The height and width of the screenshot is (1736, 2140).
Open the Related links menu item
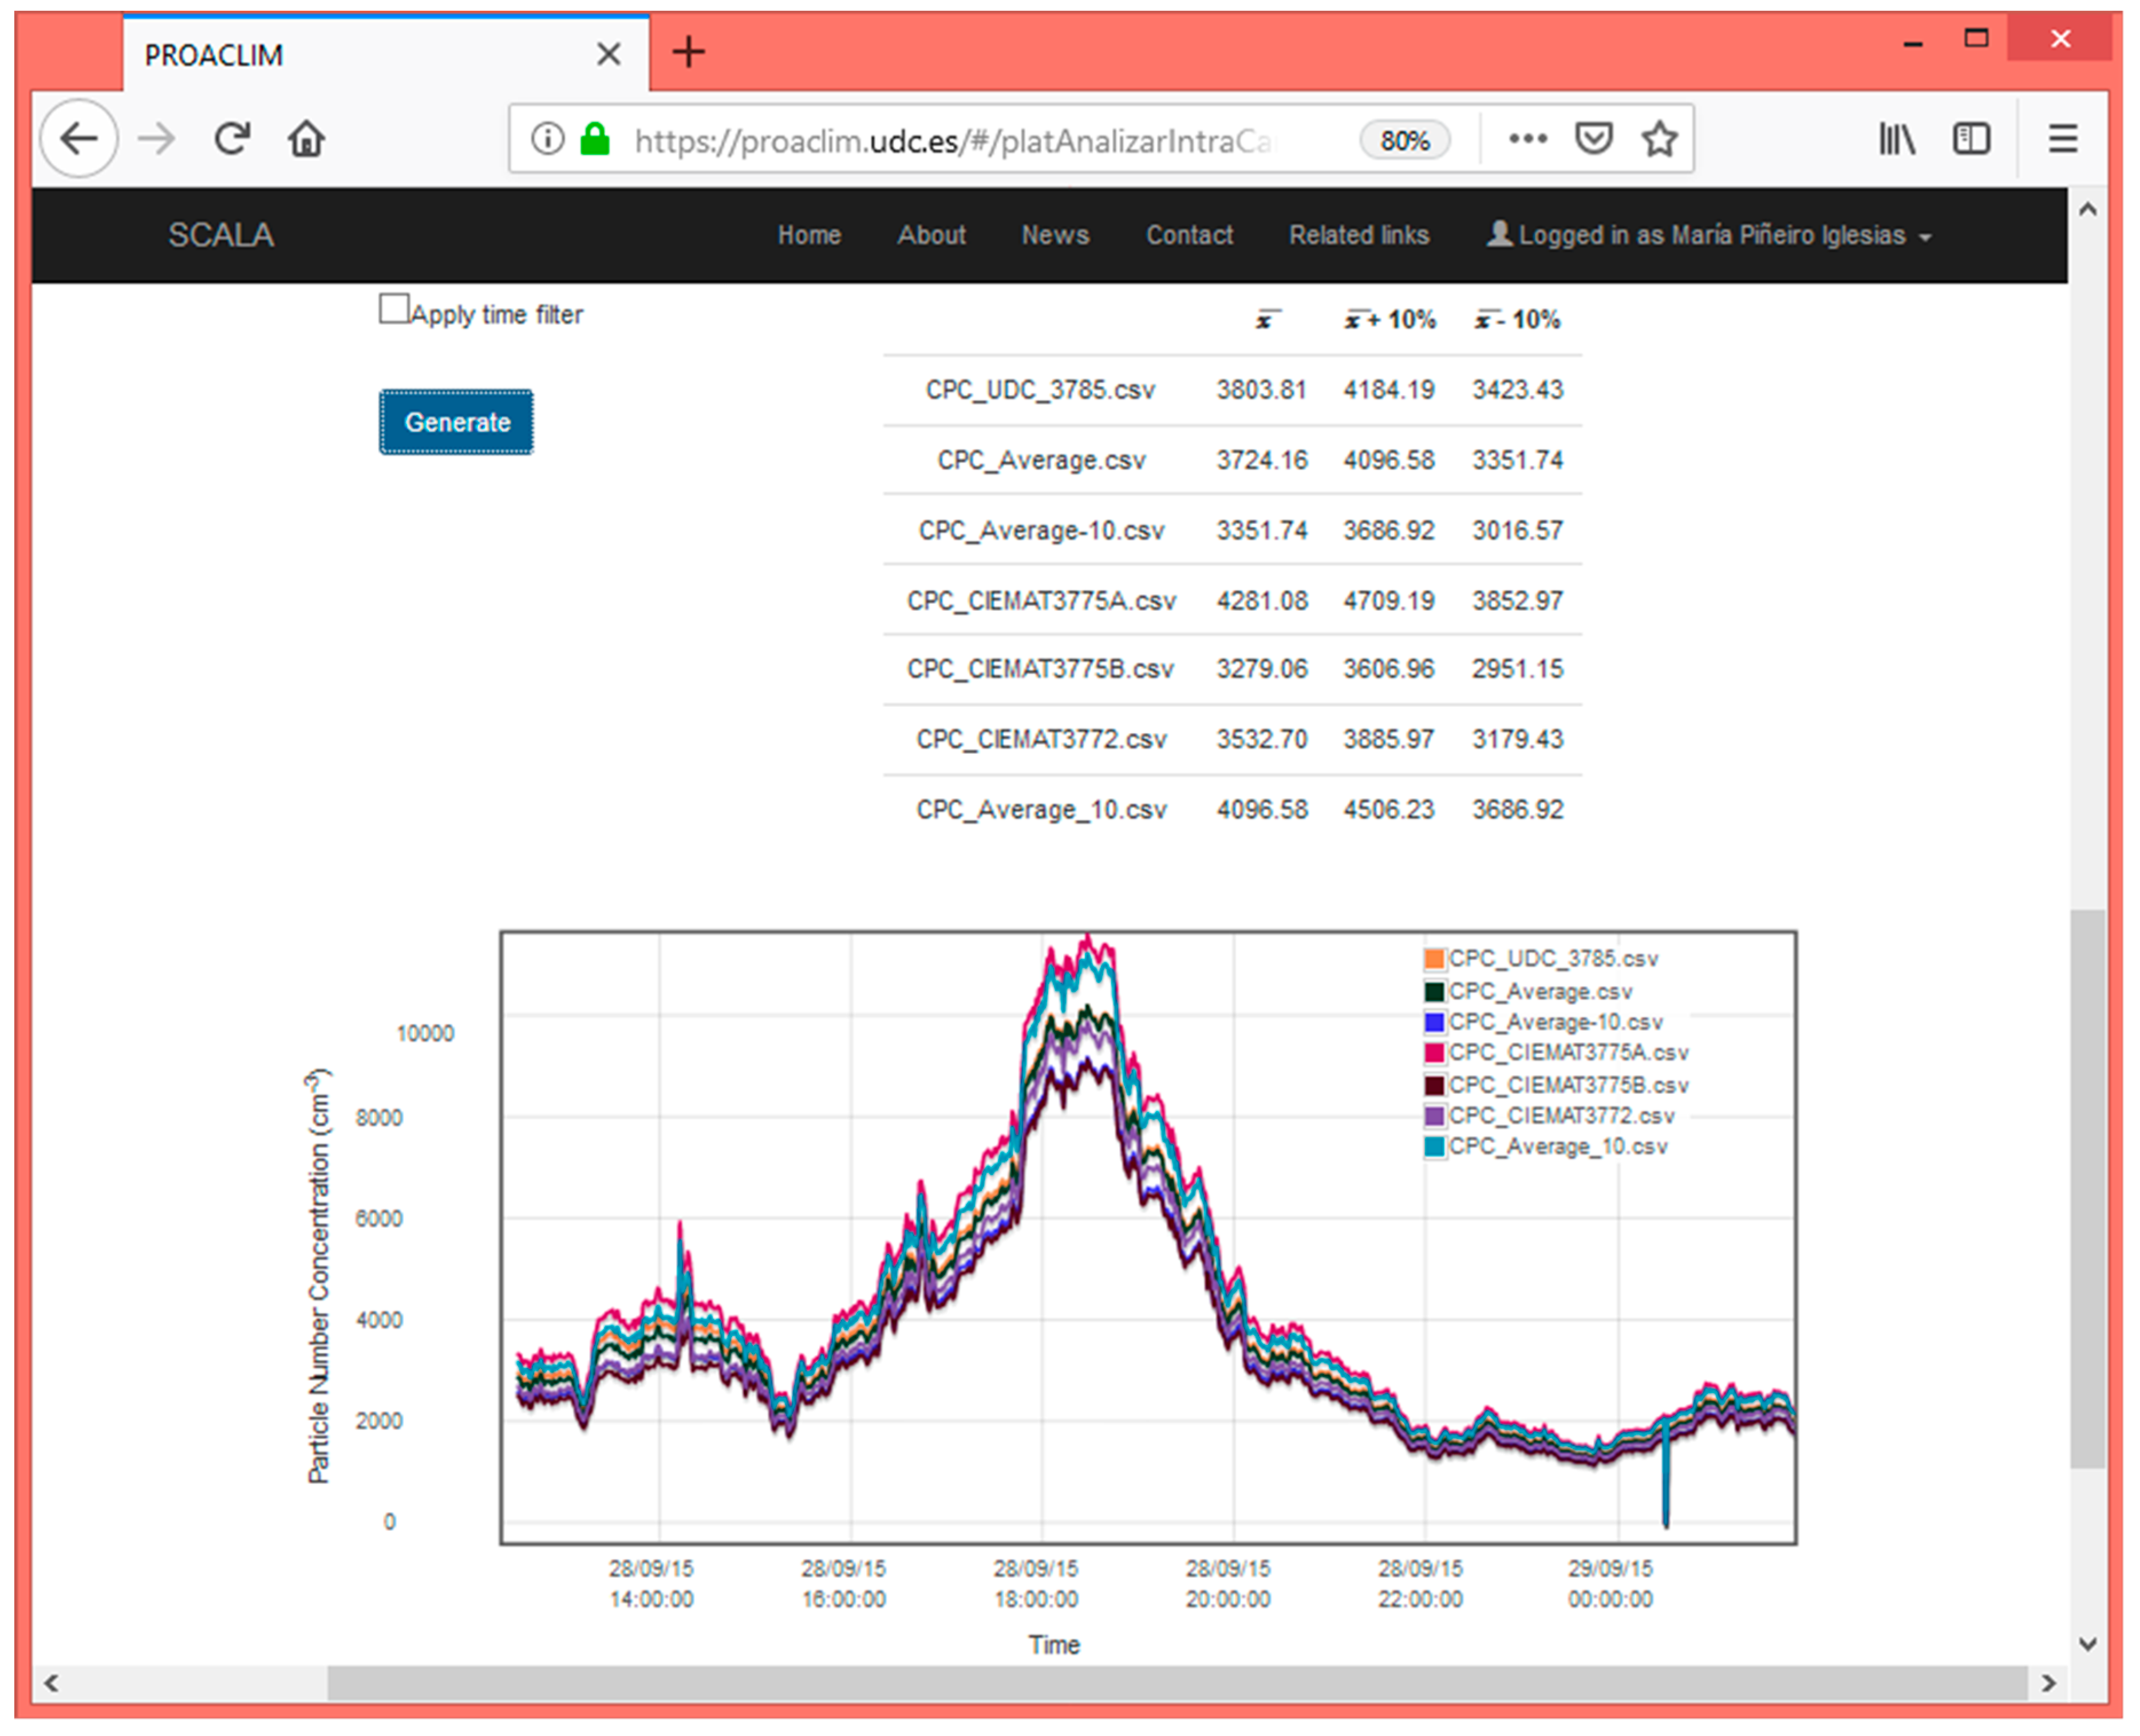[x=1358, y=235]
